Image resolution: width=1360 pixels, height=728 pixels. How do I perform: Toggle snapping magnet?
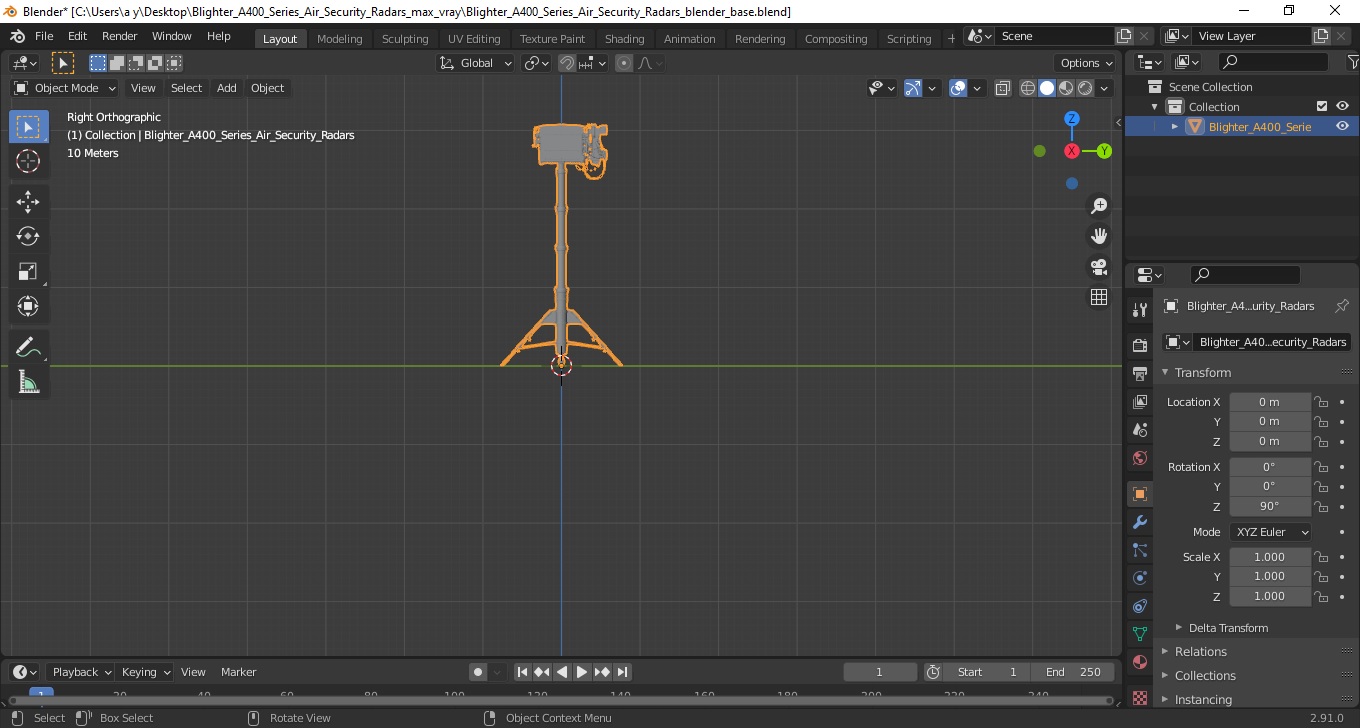567,63
